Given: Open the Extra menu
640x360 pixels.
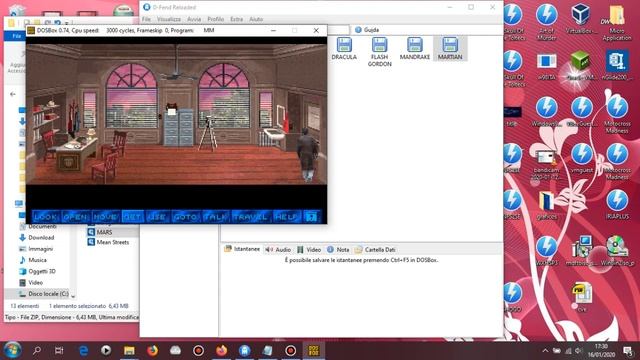Looking at the screenshot, I should point(236,19).
